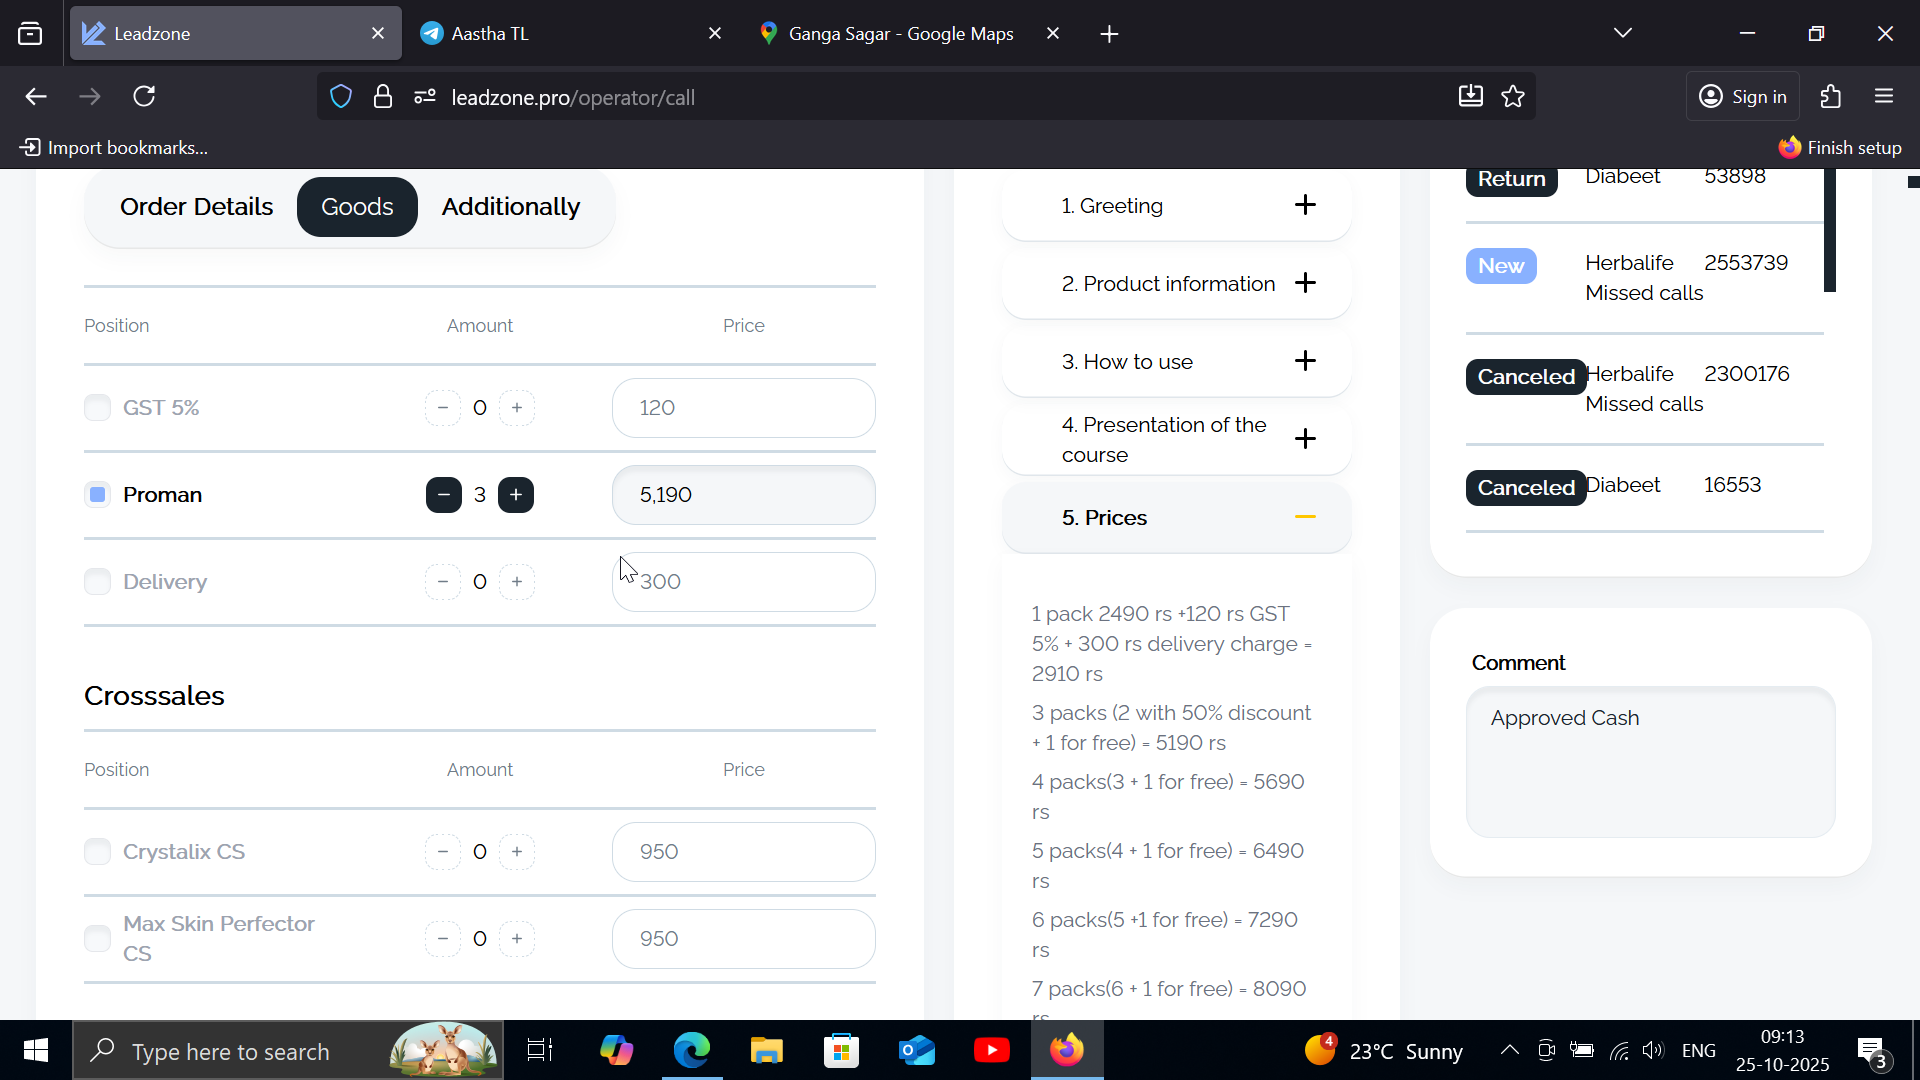The width and height of the screenshot is (1920, 1080).
Task: Click the Sign in button
Action: (1743, 97)
